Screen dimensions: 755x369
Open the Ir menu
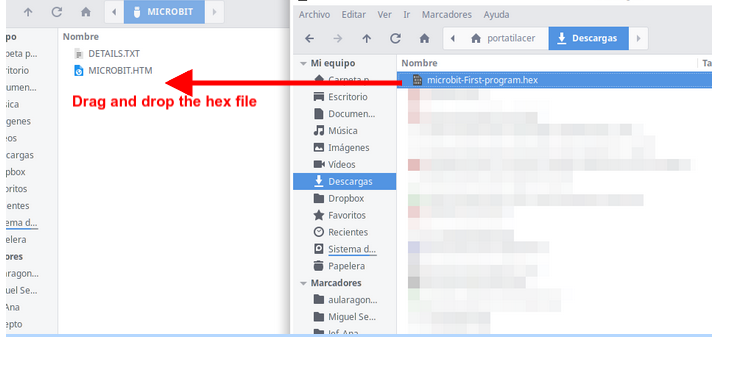[407, 14]
